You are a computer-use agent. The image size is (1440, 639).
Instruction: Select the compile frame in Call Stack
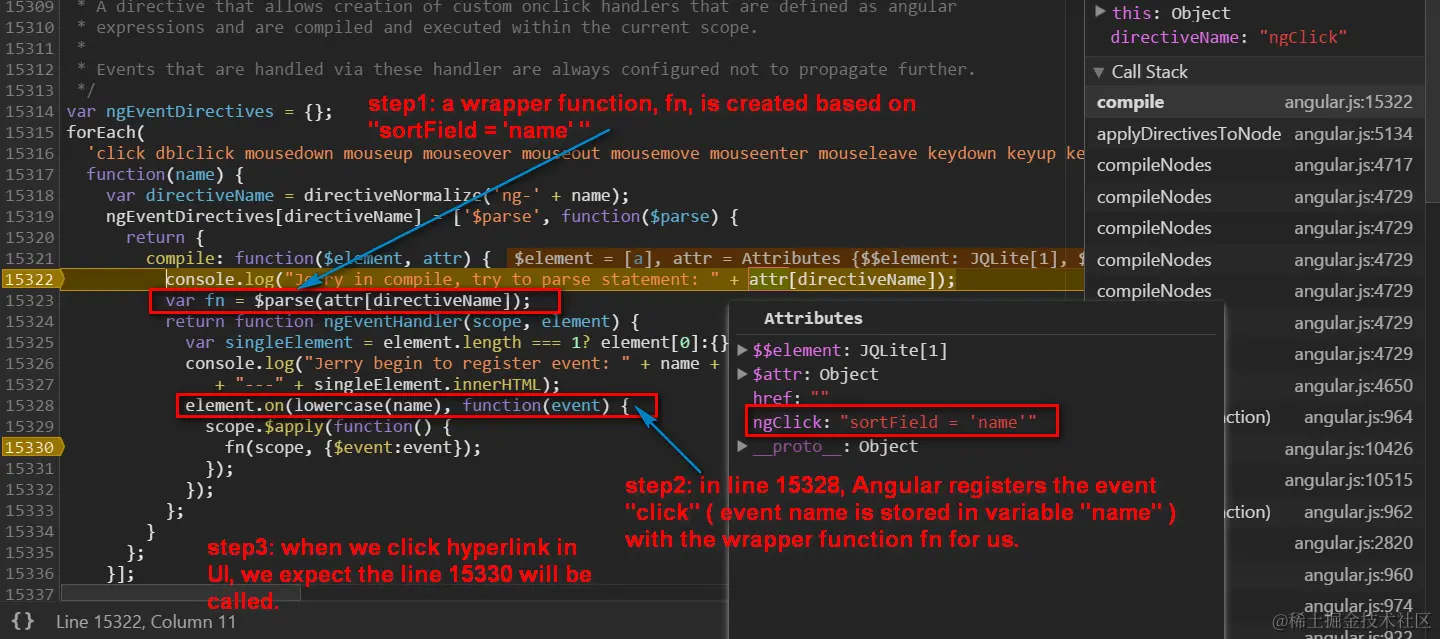pyautogui.click(x=1255, y=102)
